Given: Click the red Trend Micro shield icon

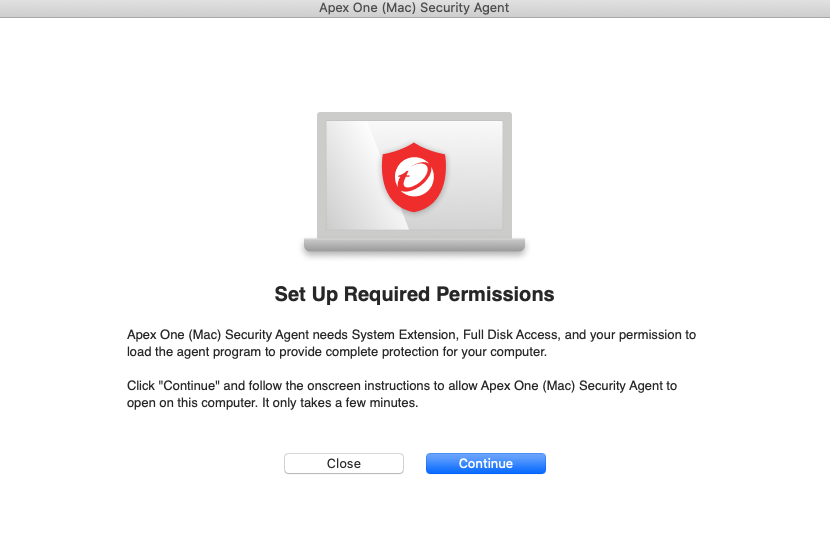Looking at the screenshot, I should (x=414, y=177).
